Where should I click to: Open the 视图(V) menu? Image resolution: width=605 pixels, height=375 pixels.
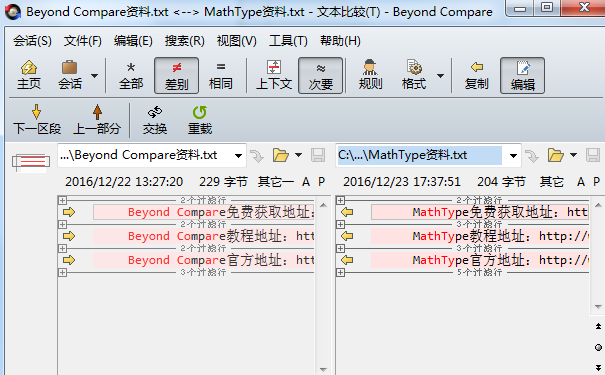pos(236,41)
